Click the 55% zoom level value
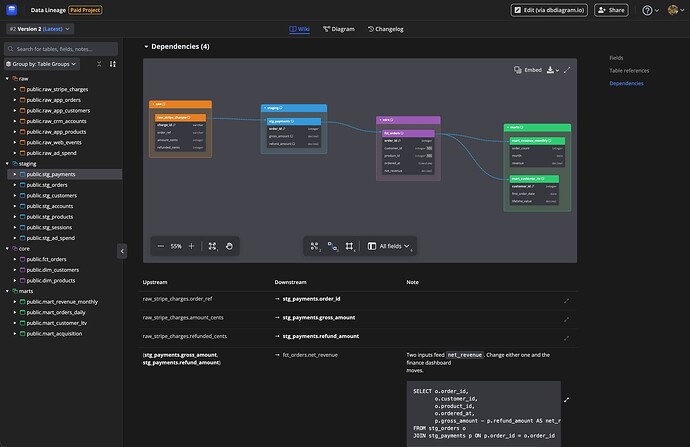 point(176,246)
